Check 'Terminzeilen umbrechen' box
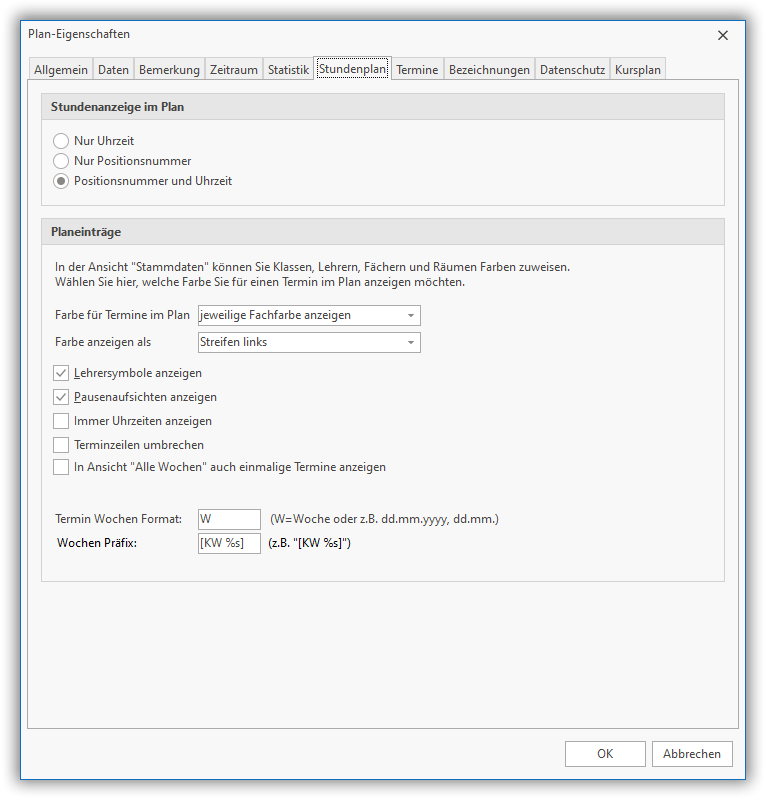This screenshot has height=800, width=766. tap(61, 444)
